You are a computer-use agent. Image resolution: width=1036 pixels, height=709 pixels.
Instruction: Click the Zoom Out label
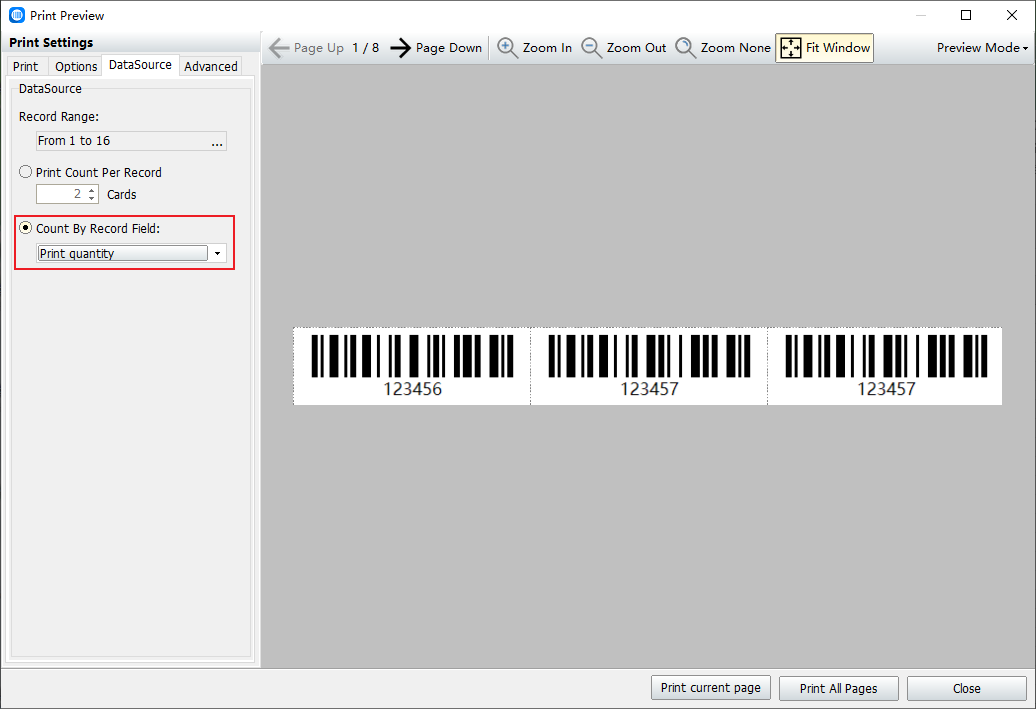[x=636, y=48]
